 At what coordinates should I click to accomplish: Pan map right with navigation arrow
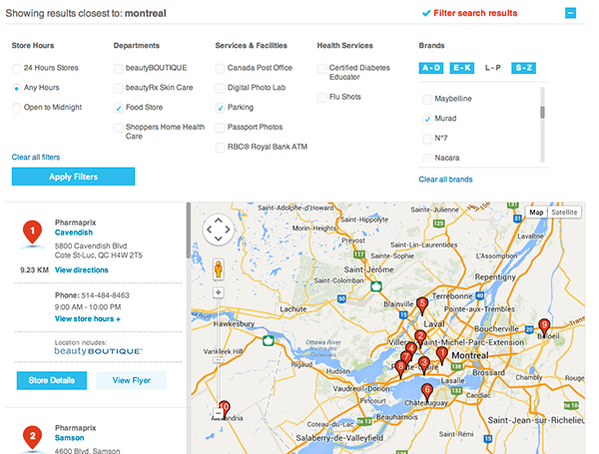point(227,229)
